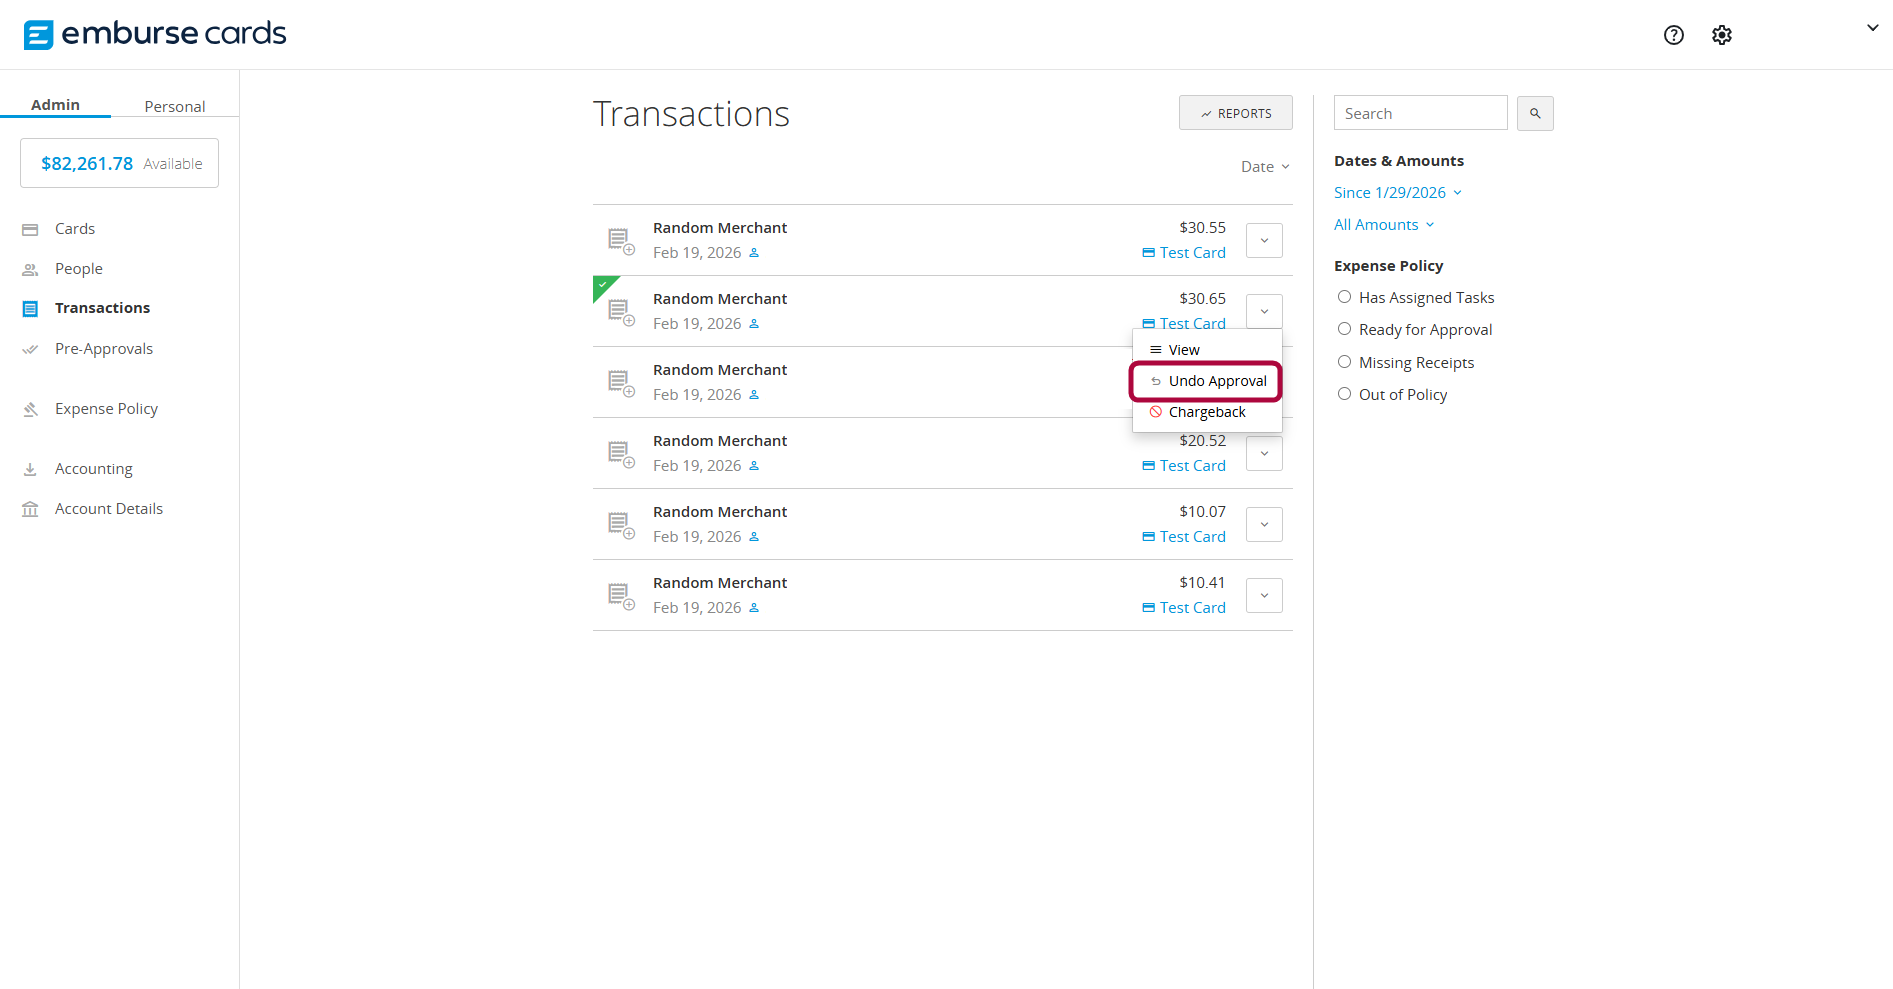Open the All Amounts dropdown
This screenshot has height=989, width=1893.
pos(1383,225)
